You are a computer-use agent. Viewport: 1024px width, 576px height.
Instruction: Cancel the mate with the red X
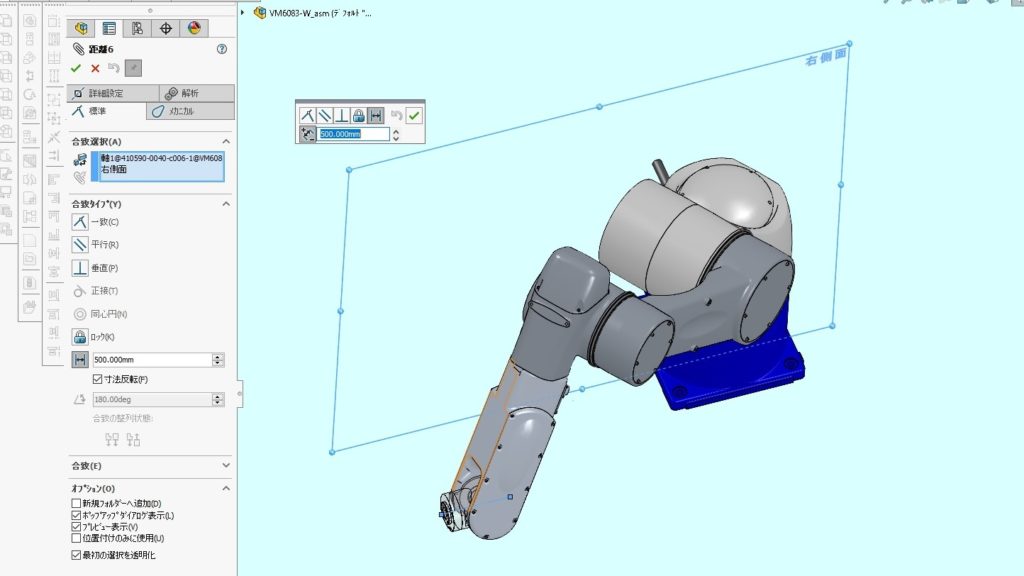tap(95, 68)
